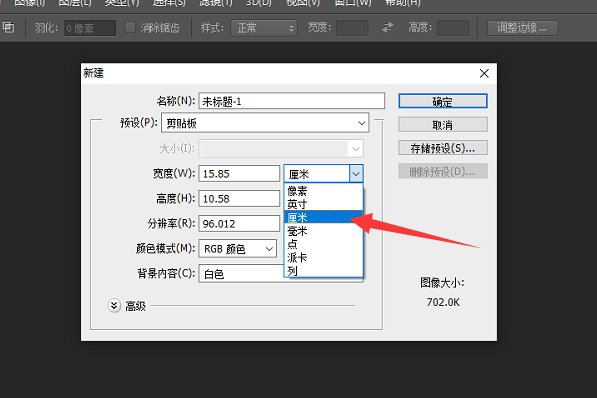The height and width of the screenshot is (398, 597).
Task: Click the 取消 button
Action: tap(443, 125)
